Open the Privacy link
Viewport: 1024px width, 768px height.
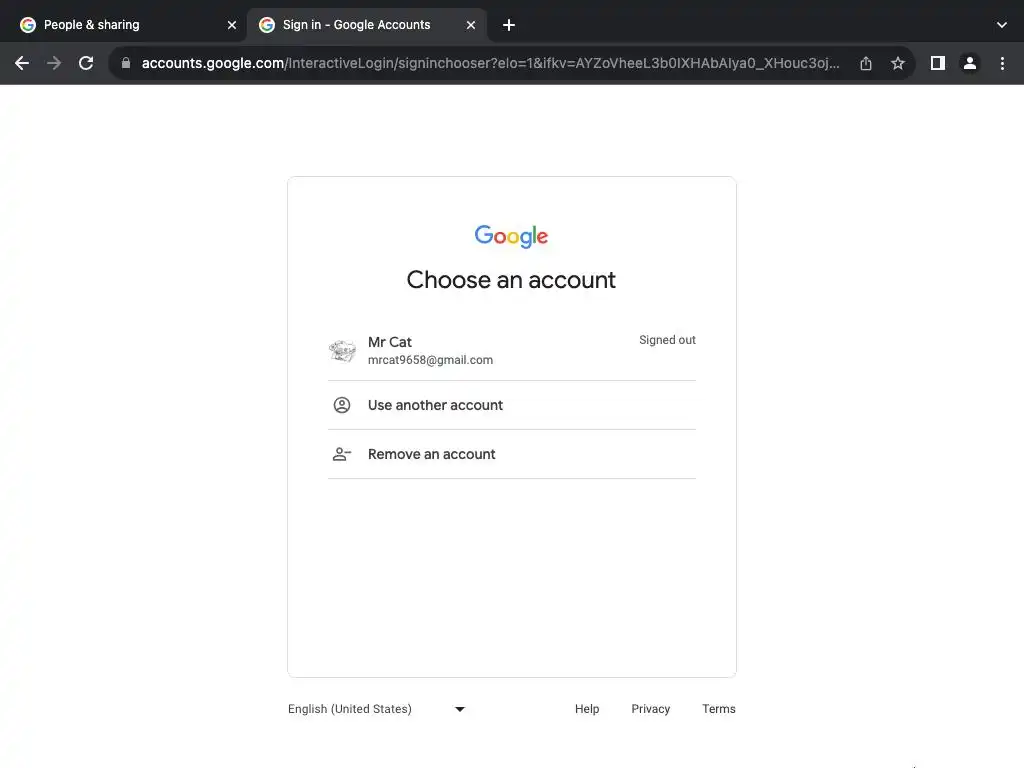coord(650,709)
